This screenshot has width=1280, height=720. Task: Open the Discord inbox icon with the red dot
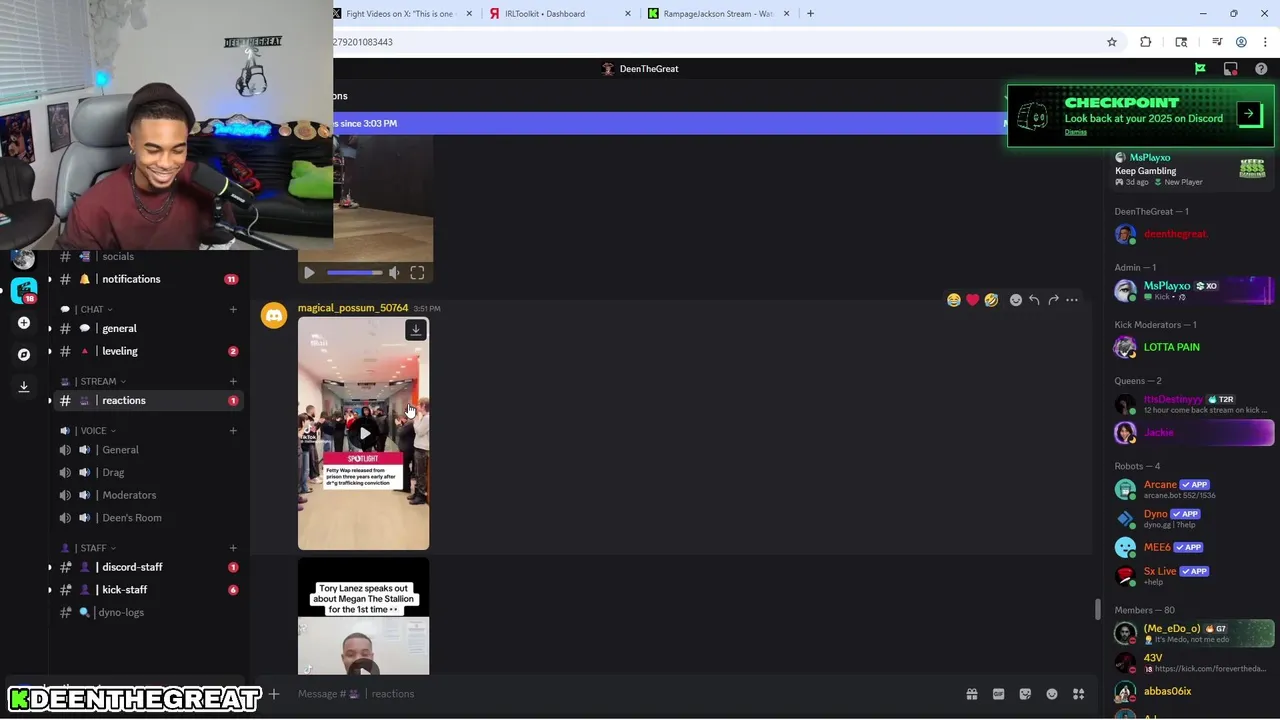pyautogui.click(x=1231, y=69)
